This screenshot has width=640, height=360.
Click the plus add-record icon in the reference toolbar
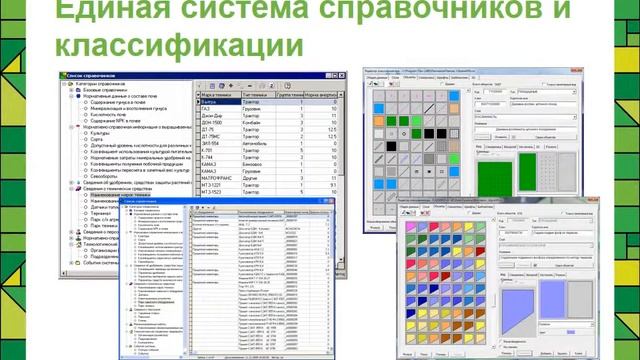[x=231, y=86]
